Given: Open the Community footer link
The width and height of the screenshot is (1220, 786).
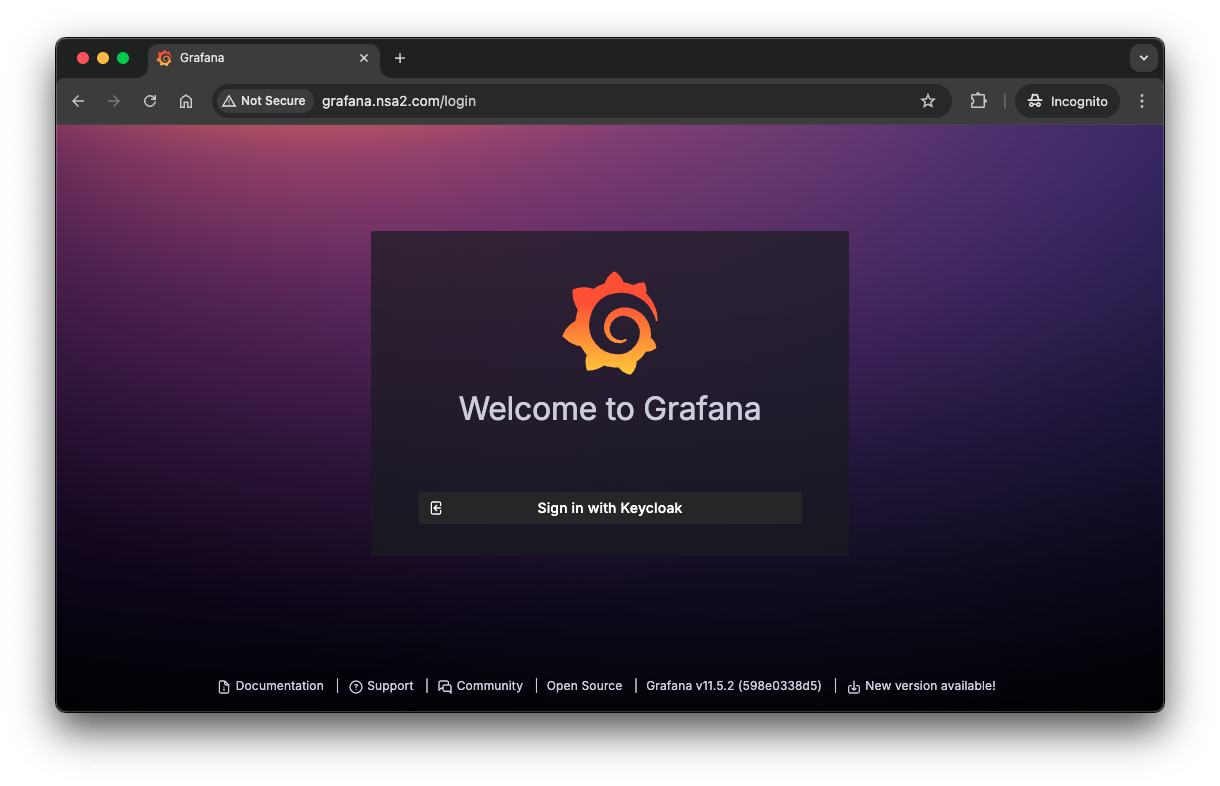Looking at the screenshot, I should pyautogui.click(x=481, y=686).
